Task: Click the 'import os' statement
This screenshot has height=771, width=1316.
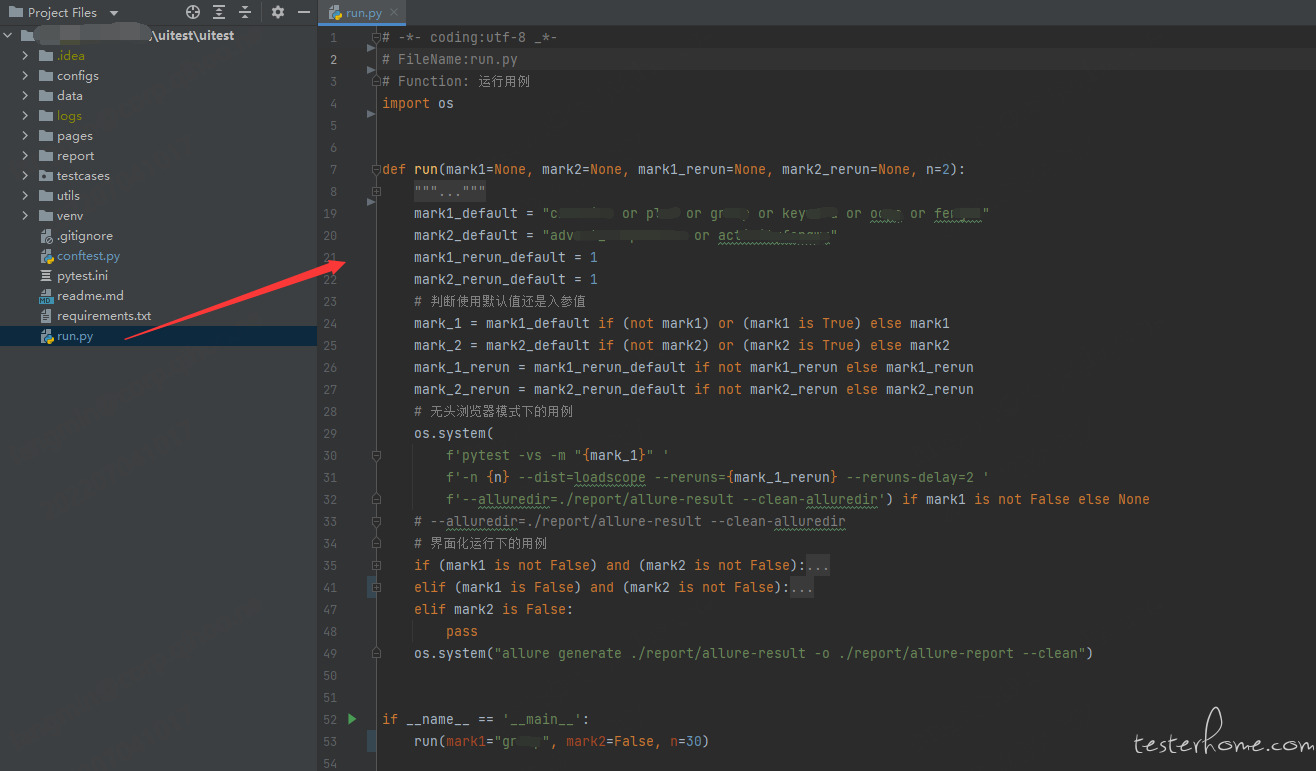Action: pos(418,103)
